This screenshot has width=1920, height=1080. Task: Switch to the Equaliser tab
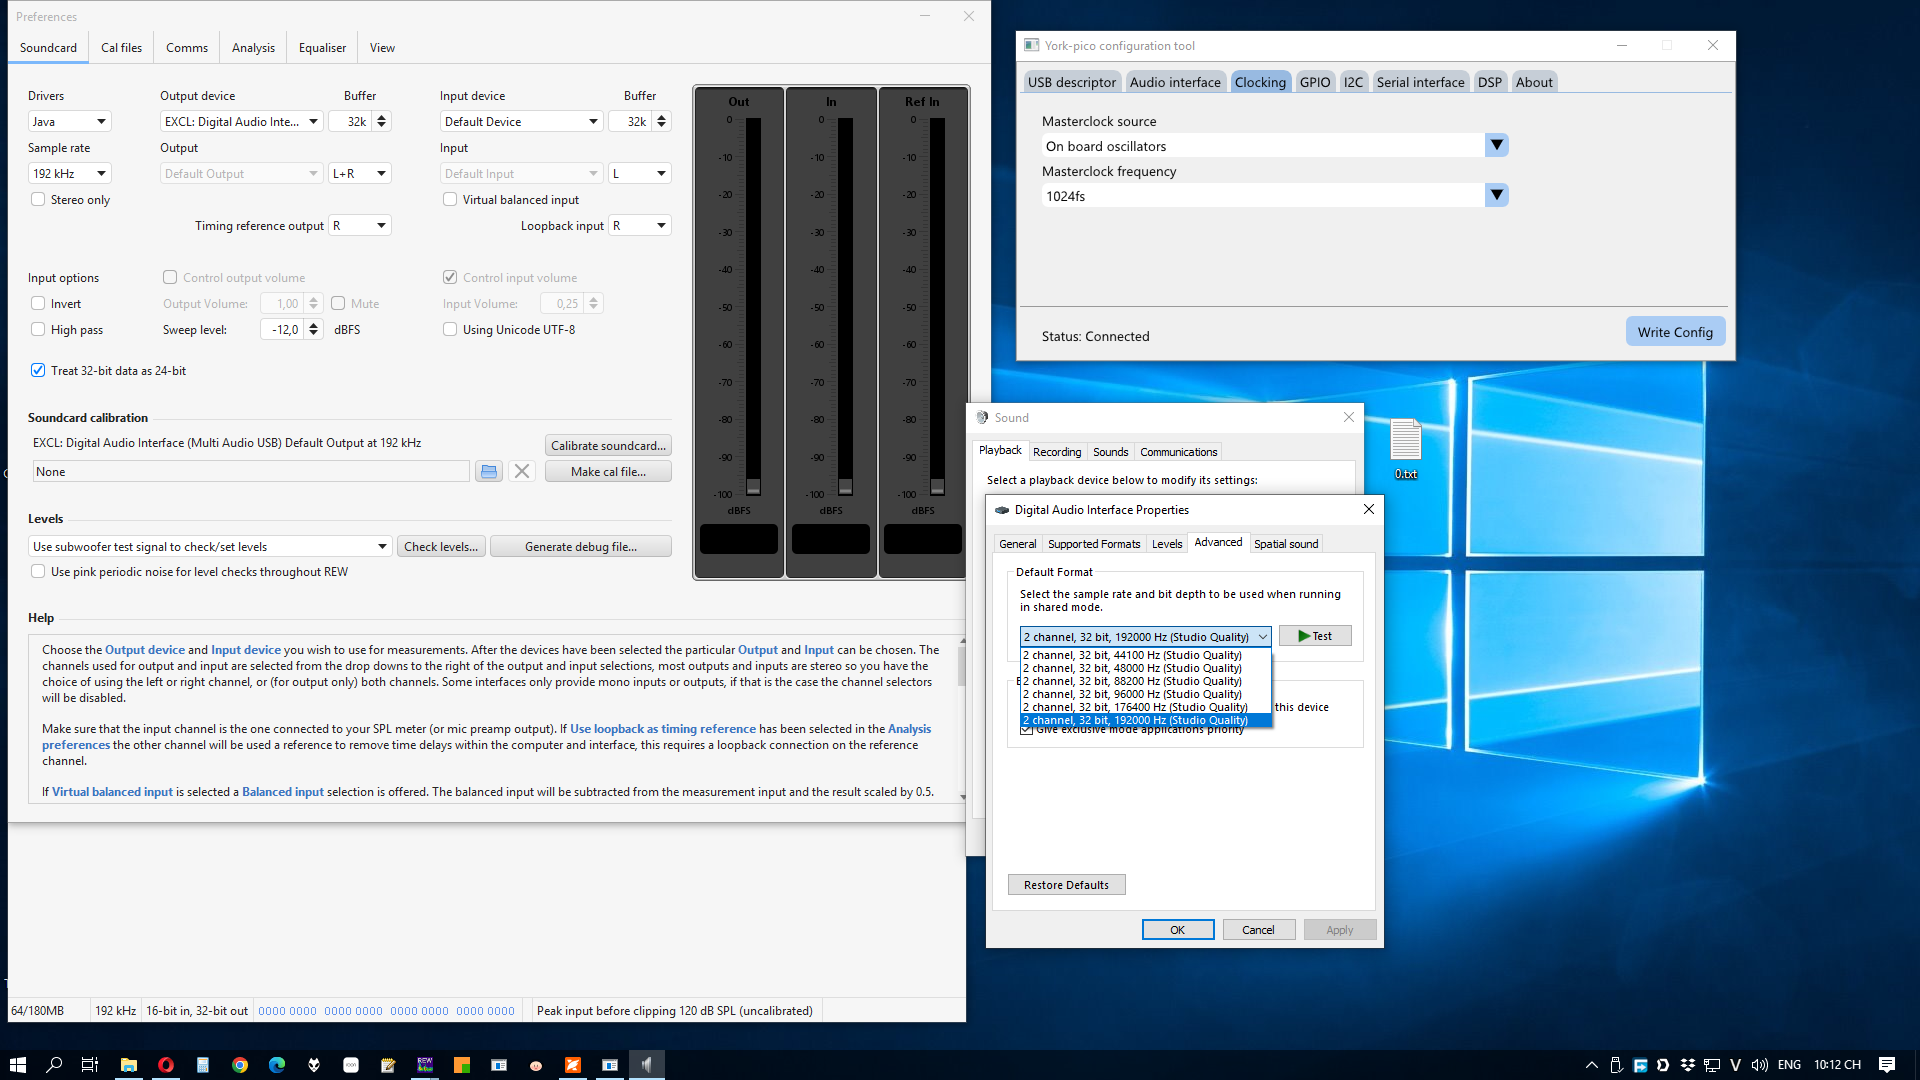pyautogui.click(x=322, y=48)
